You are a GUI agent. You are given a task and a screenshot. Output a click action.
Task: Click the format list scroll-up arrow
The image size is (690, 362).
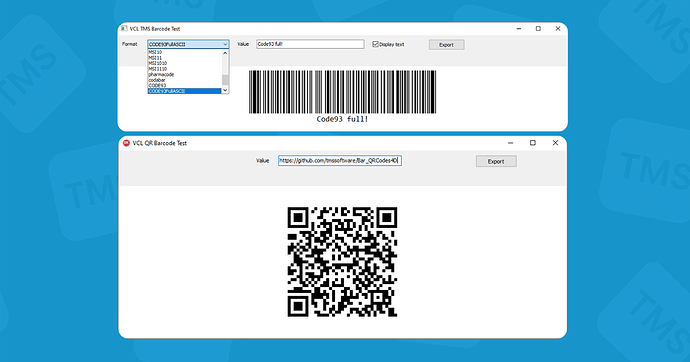(x=225, y=53)
